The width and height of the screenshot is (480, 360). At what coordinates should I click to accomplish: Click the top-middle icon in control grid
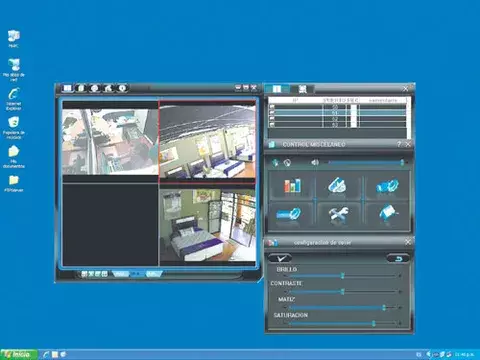[x=338, y=186]
